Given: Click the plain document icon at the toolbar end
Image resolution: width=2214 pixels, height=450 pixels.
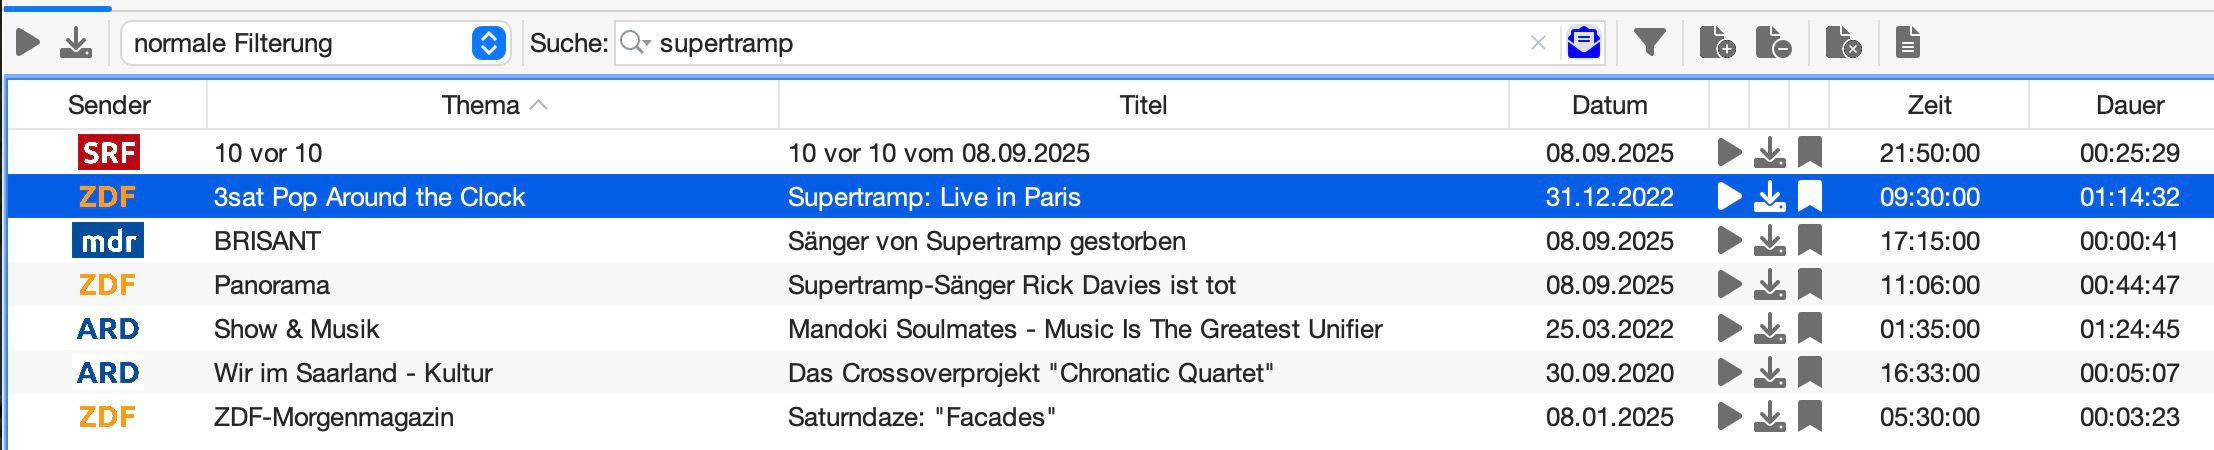Looking at the screenshot, I should (1908, 43).
